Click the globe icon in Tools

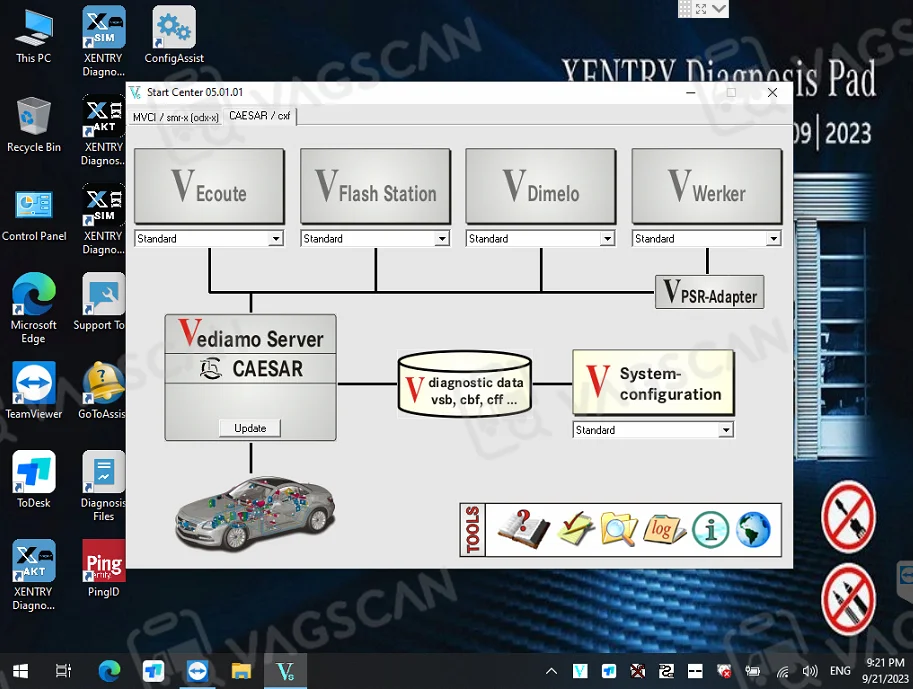point(753,529)
